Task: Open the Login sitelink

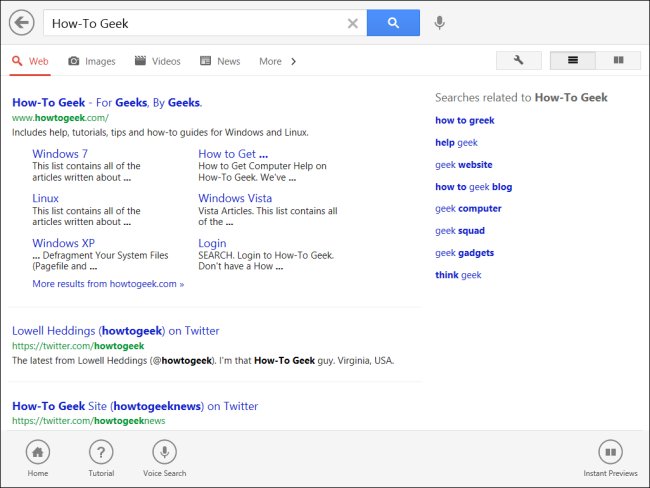Action: (x=212, y=243)
